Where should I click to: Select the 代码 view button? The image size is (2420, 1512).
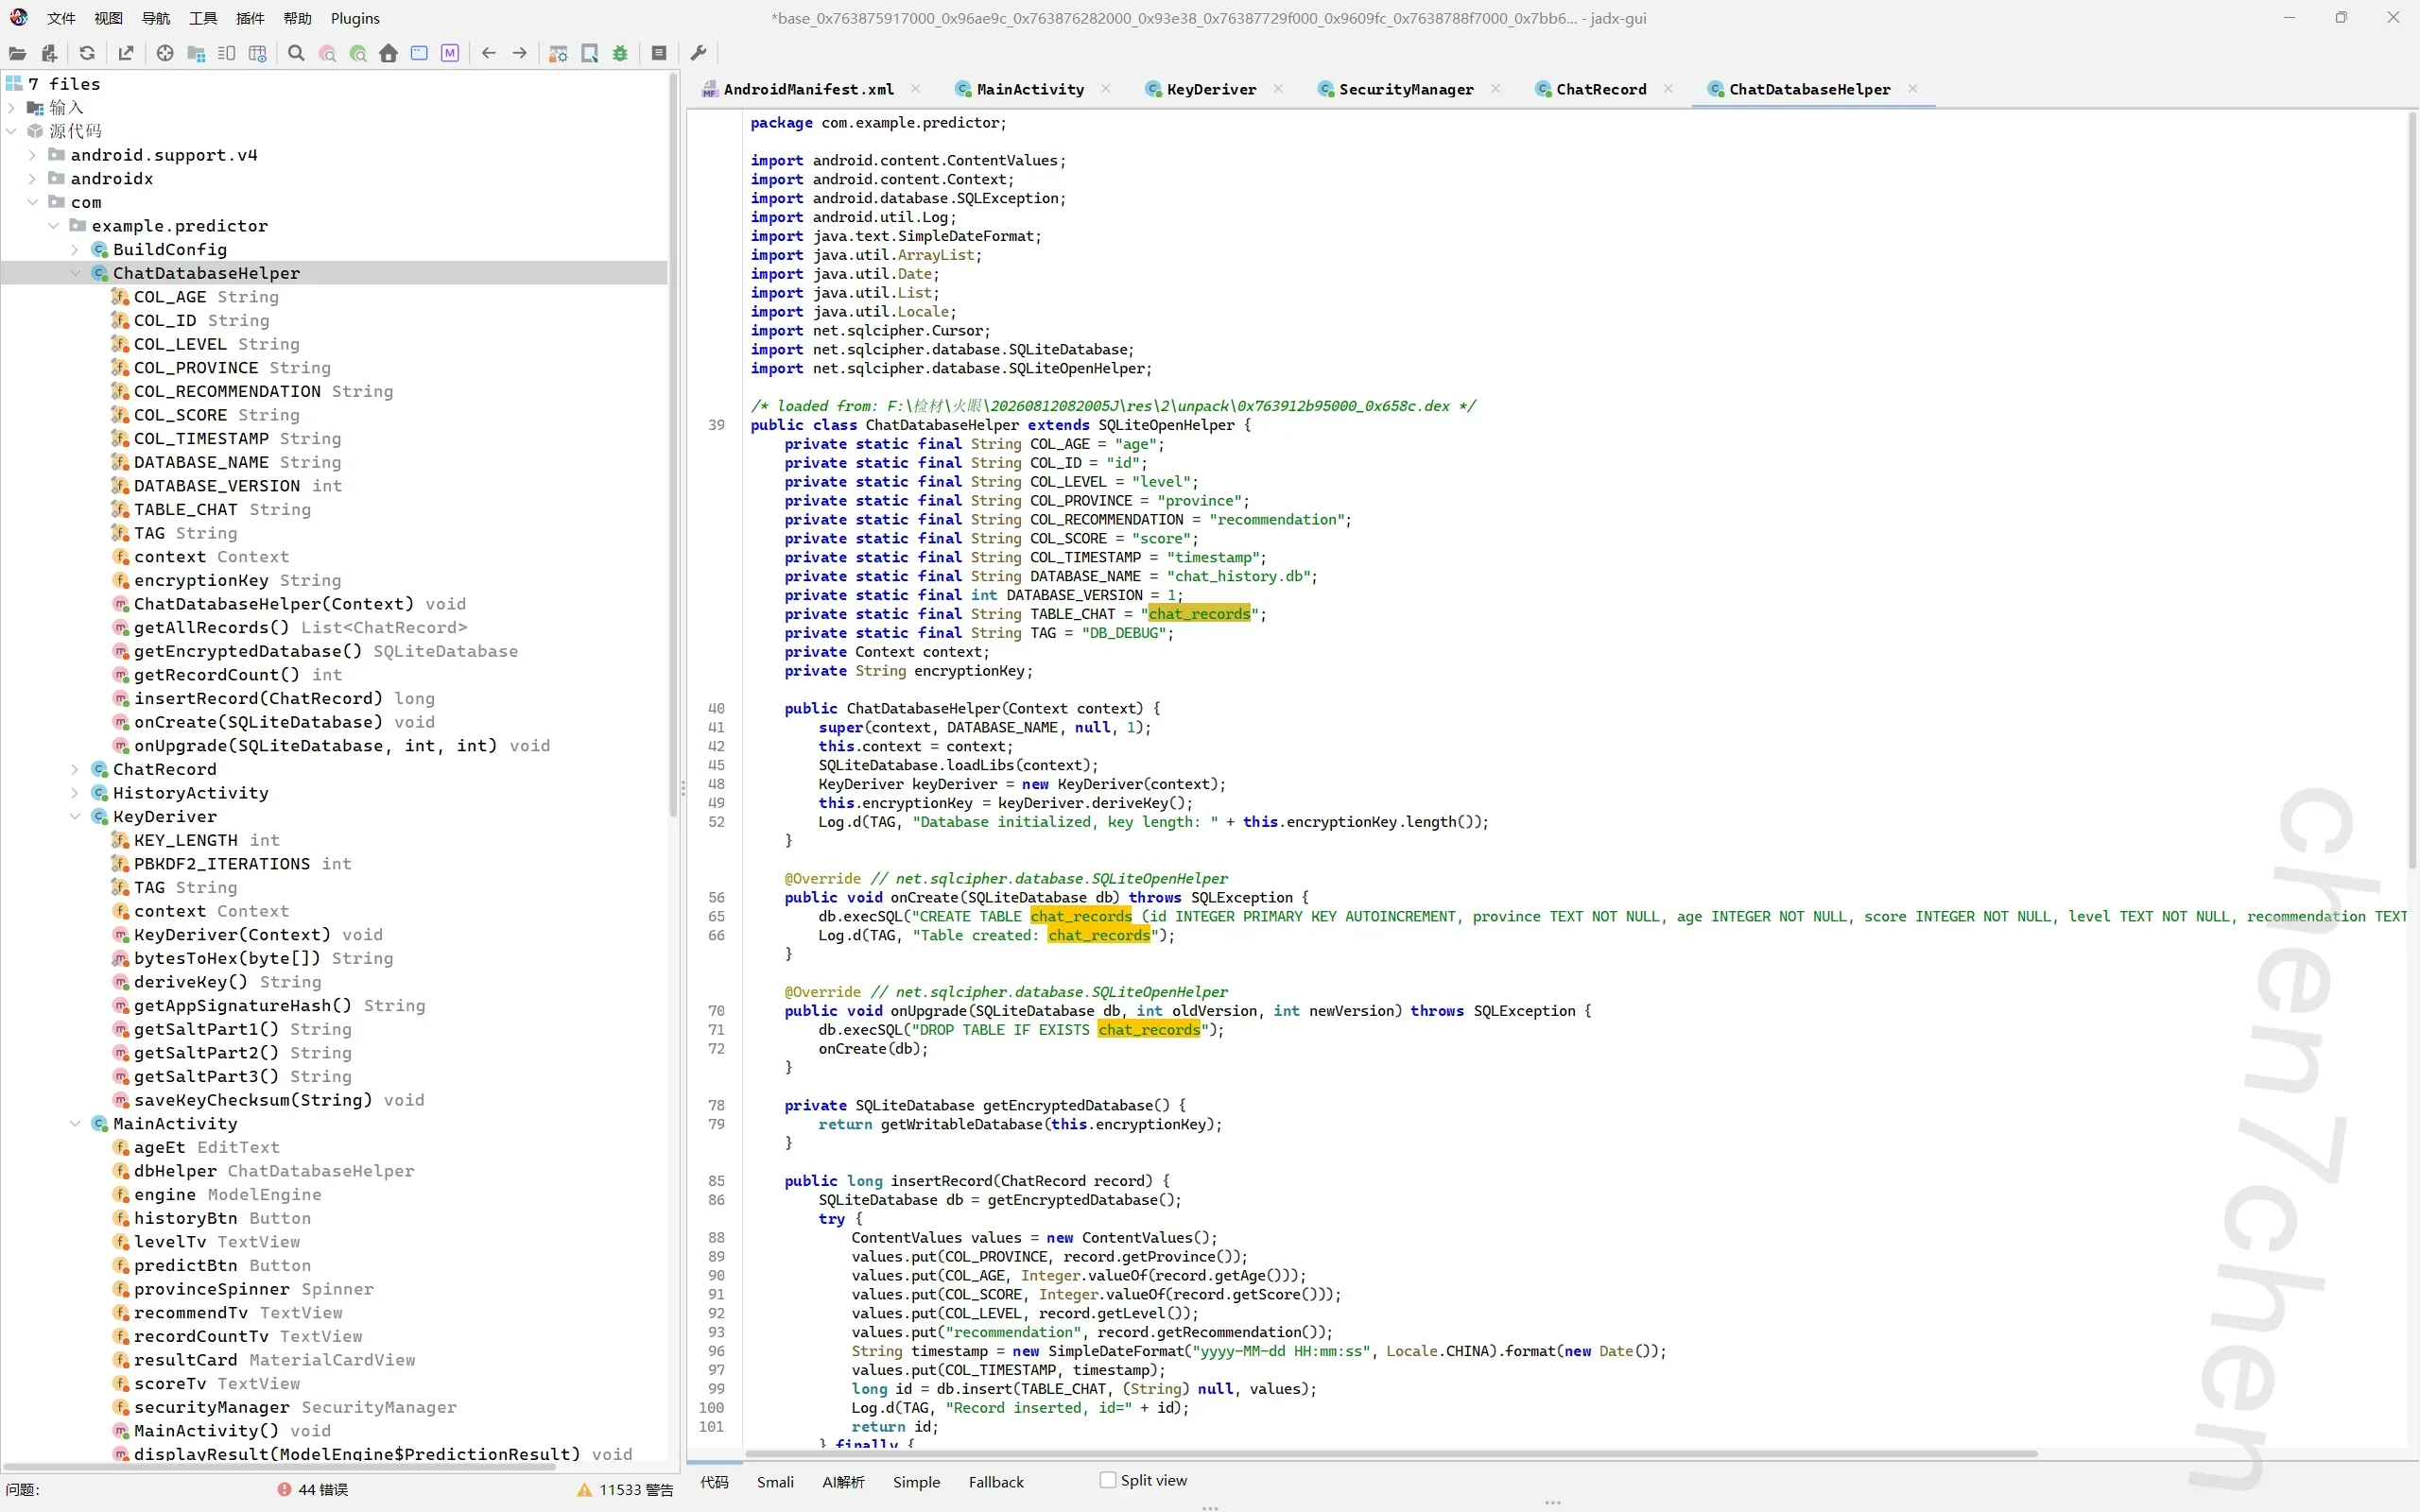(x=714, y=1482)
